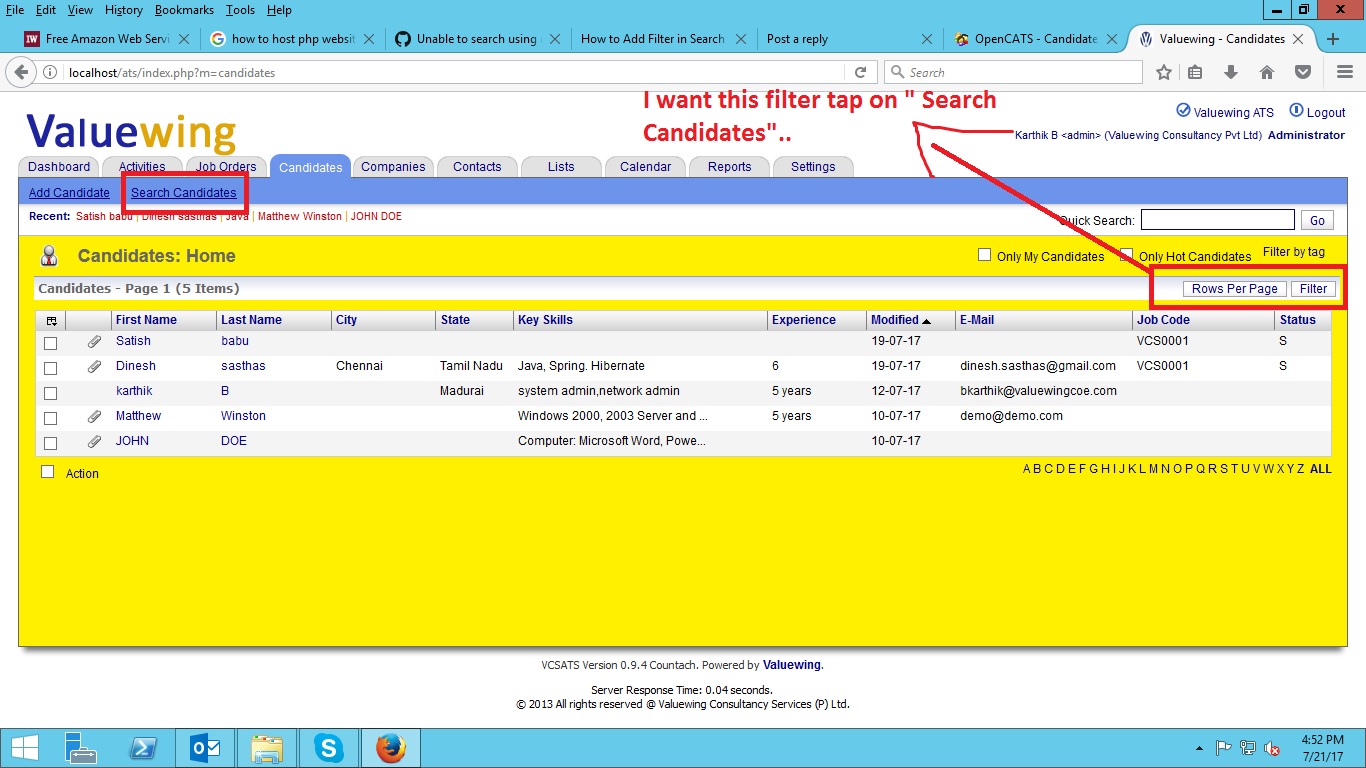Open the Filter by tag link
The image size is (1366, 768).
[1294, 252]
